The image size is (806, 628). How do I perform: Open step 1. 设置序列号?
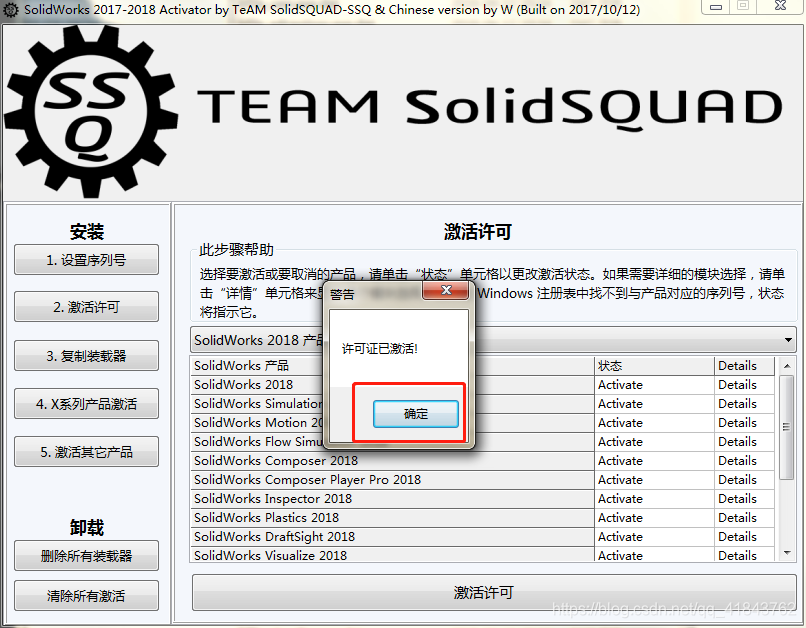[x=86, y=260]
